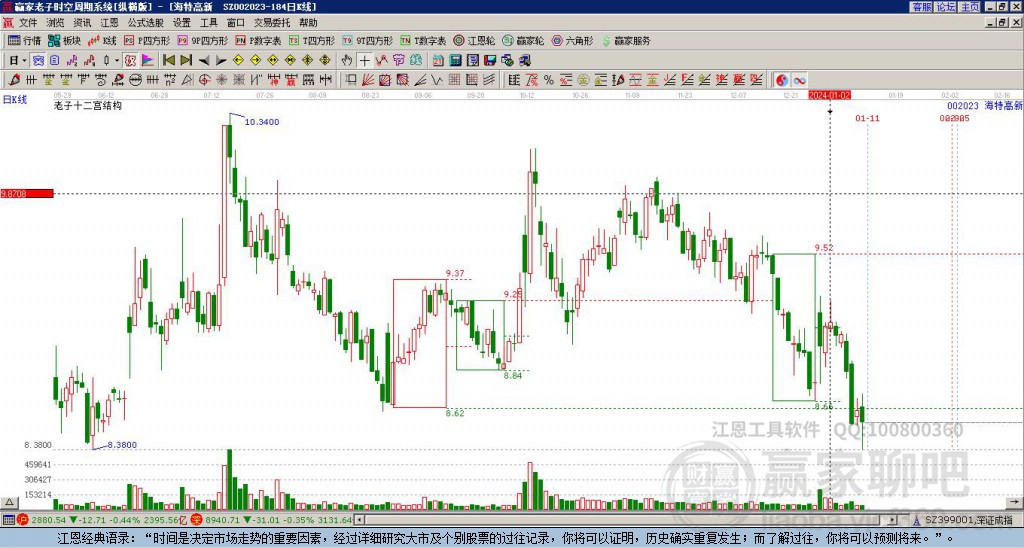The image size is (1024, 548).
Task: Click the red 2024-01-02 date marker
Action: tap(829, 95)
